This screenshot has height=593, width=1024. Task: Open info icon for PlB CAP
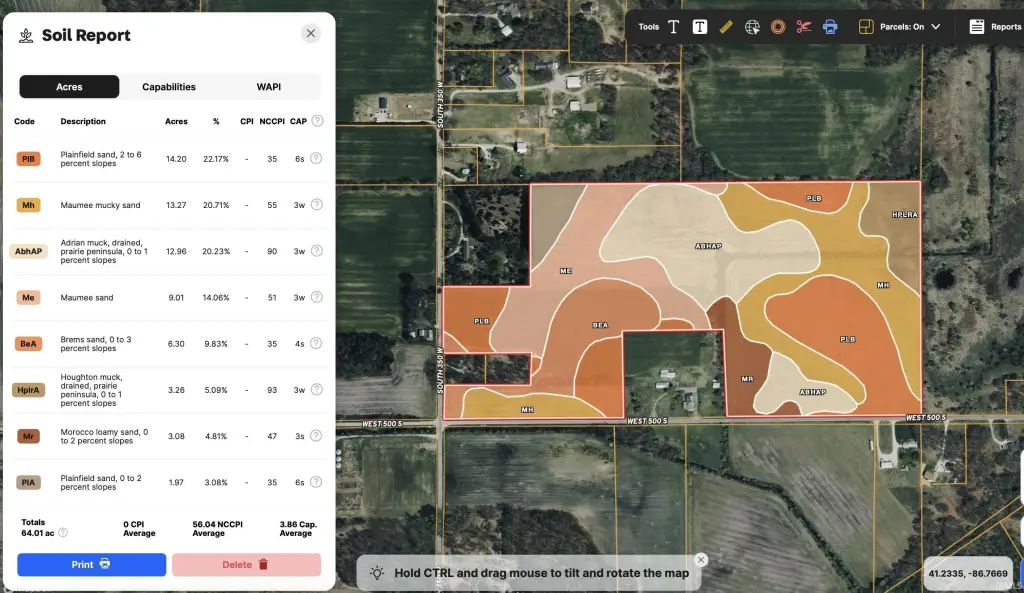(x=317, y=159)
